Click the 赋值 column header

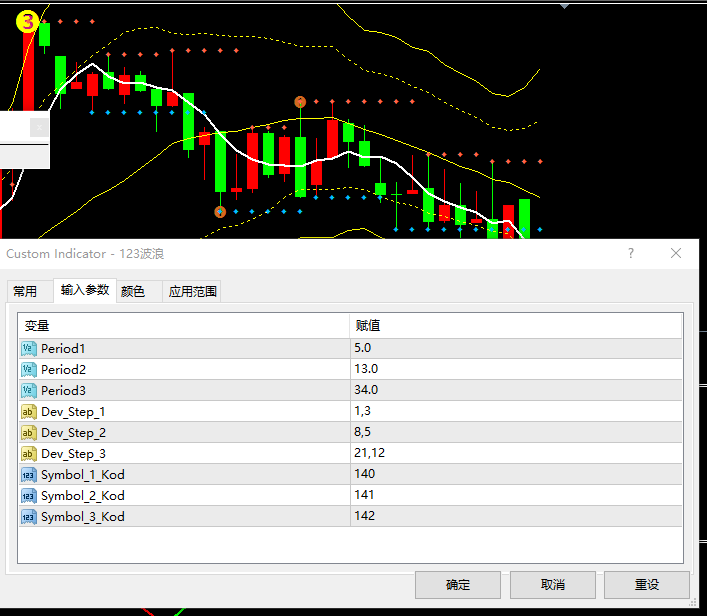click(x=516, y=326)
